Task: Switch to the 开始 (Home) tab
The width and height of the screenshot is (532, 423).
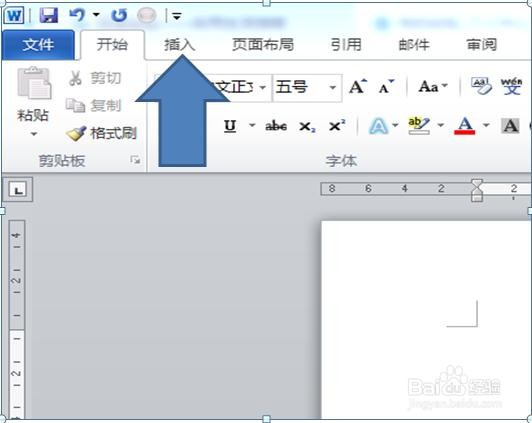Action: pyautogui.click(x=112, y=45)
